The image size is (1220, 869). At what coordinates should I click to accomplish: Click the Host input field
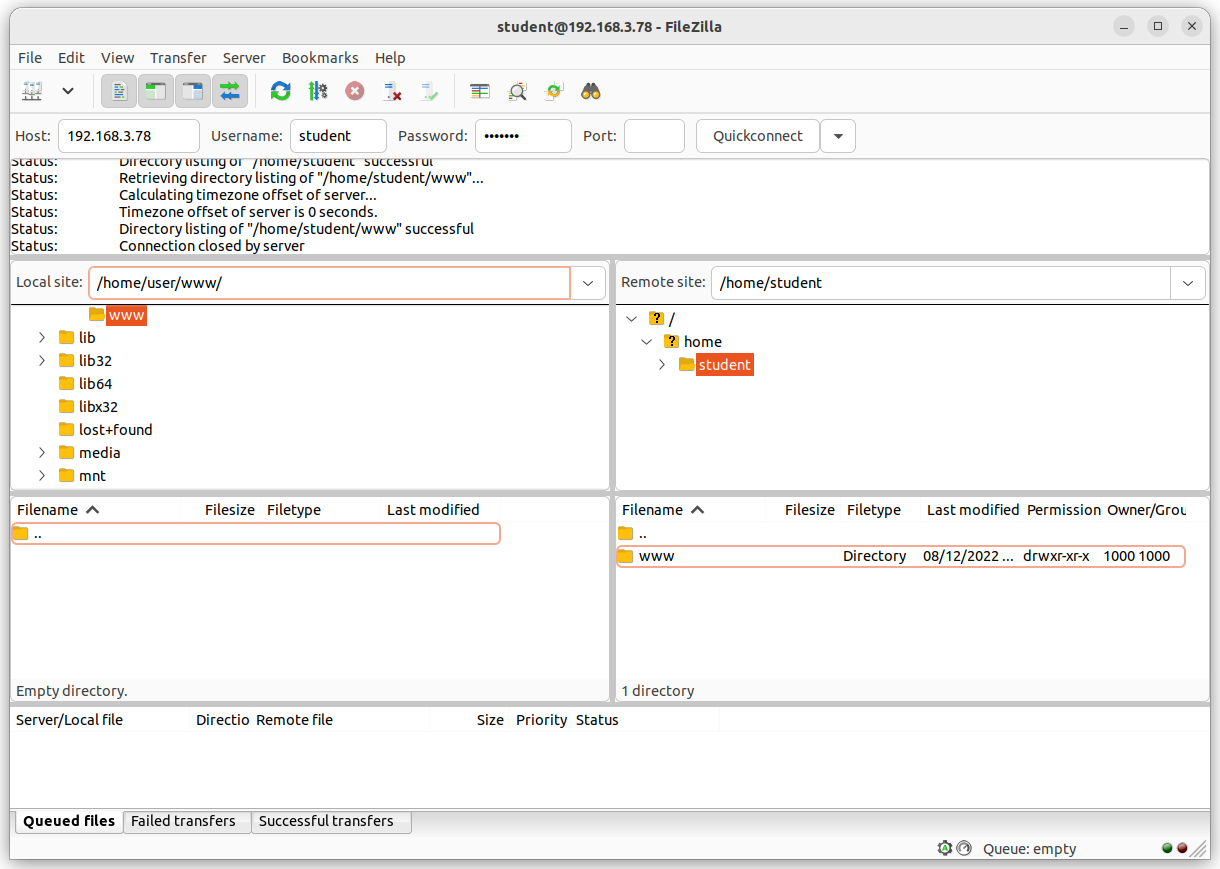coord(128,136)
